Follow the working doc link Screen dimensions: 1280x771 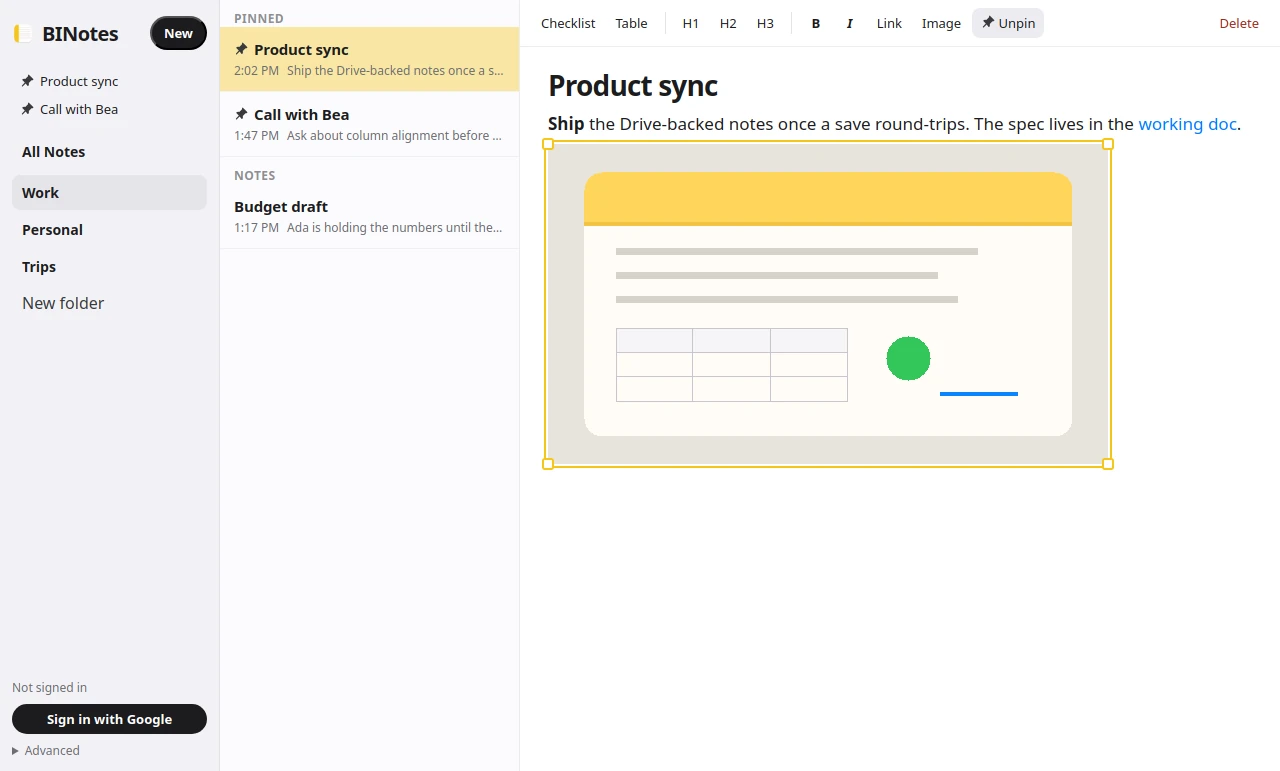click(1188, 124)
